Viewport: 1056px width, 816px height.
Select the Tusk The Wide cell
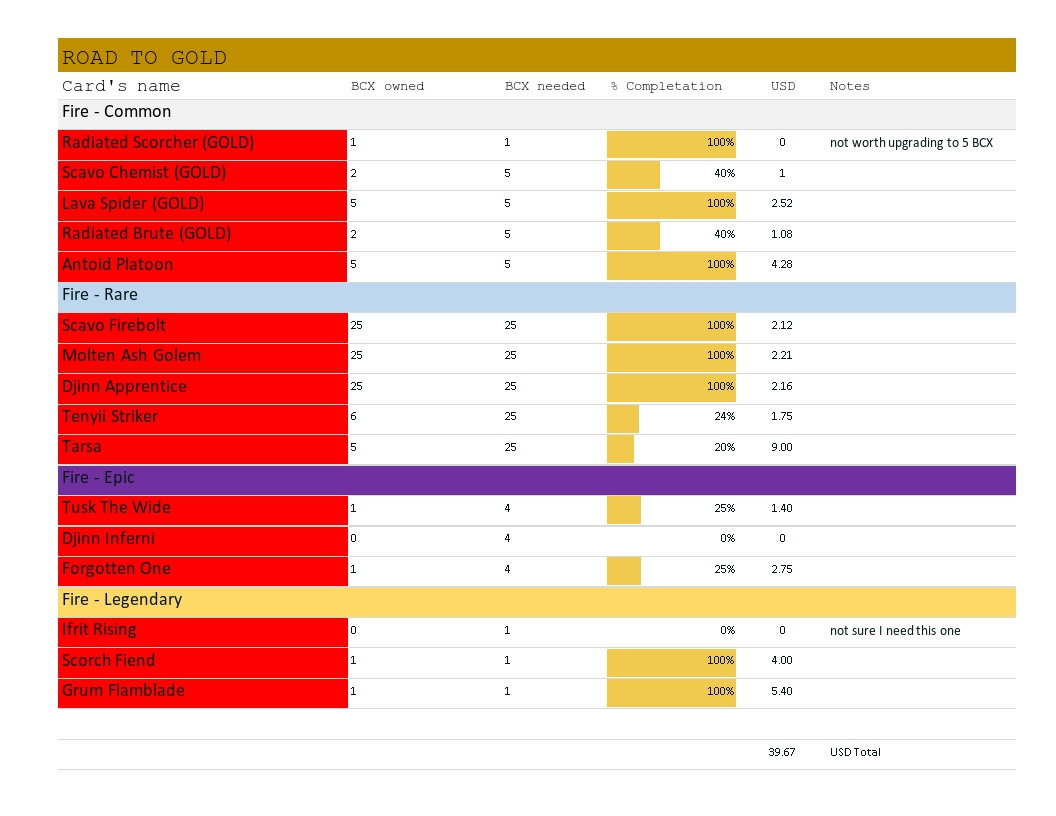pos(203,508)
